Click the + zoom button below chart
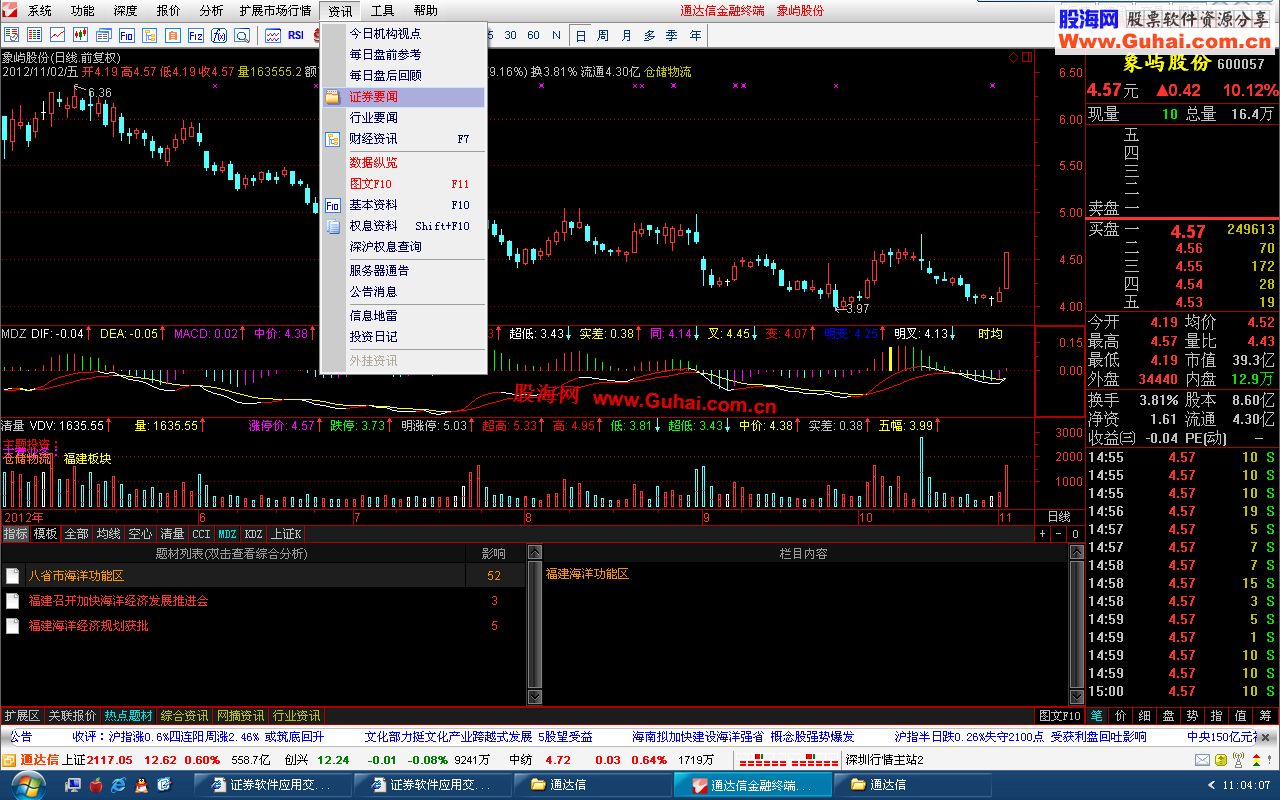 pyautogui.click(x=1042, y=534)
